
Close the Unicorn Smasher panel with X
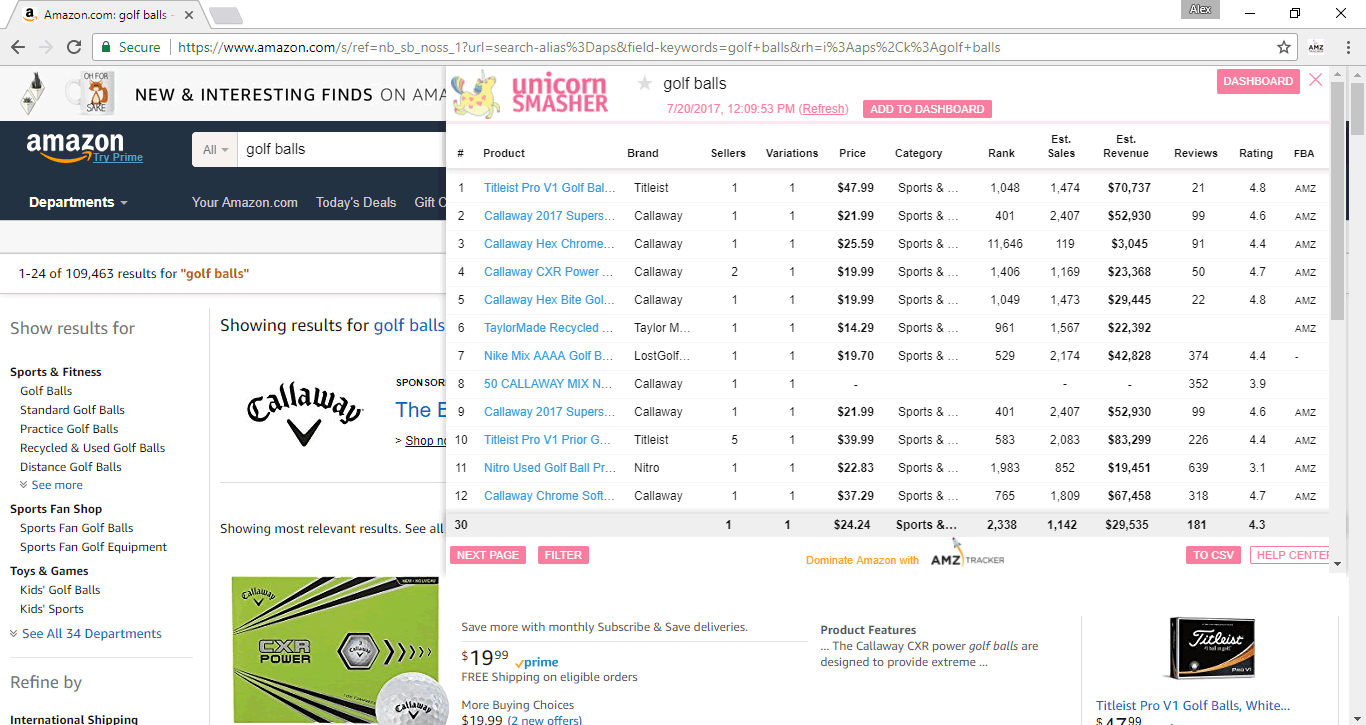(x=1316, y=80)
